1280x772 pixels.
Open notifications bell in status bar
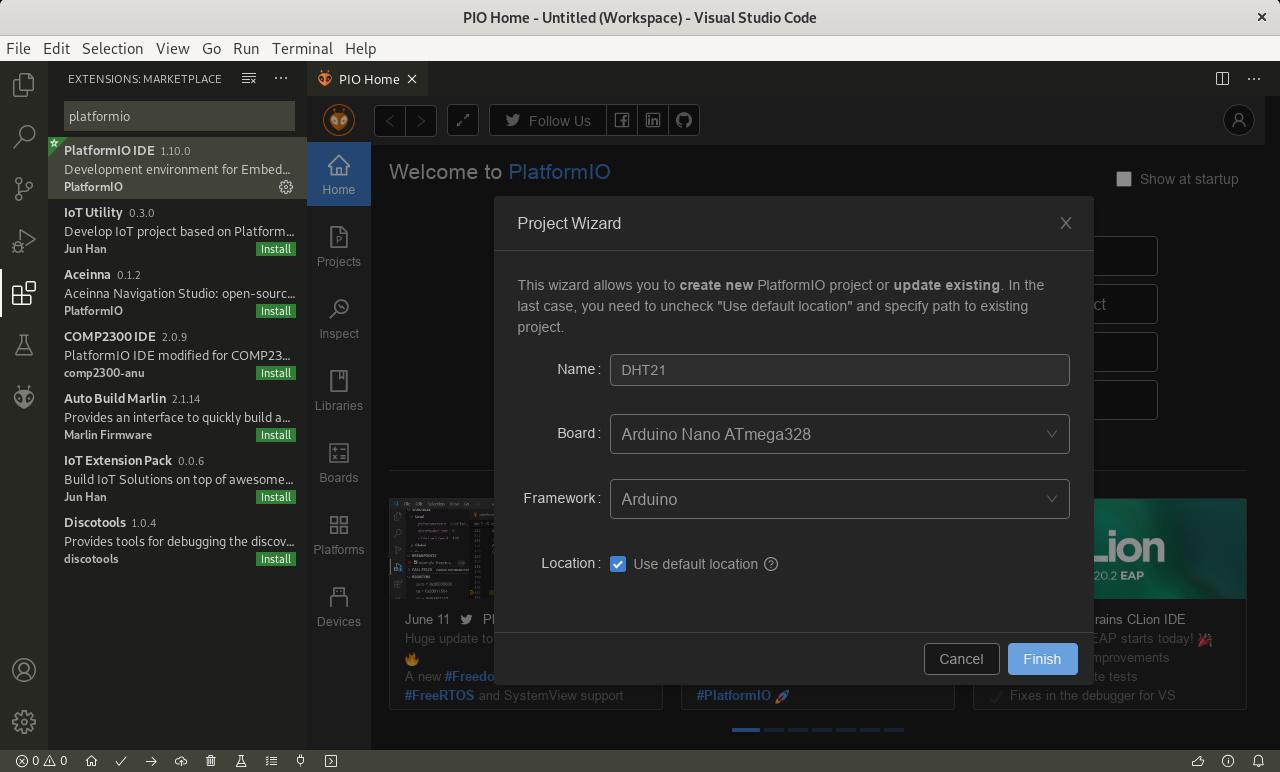pyautogui.click(x=1259, y=761)
